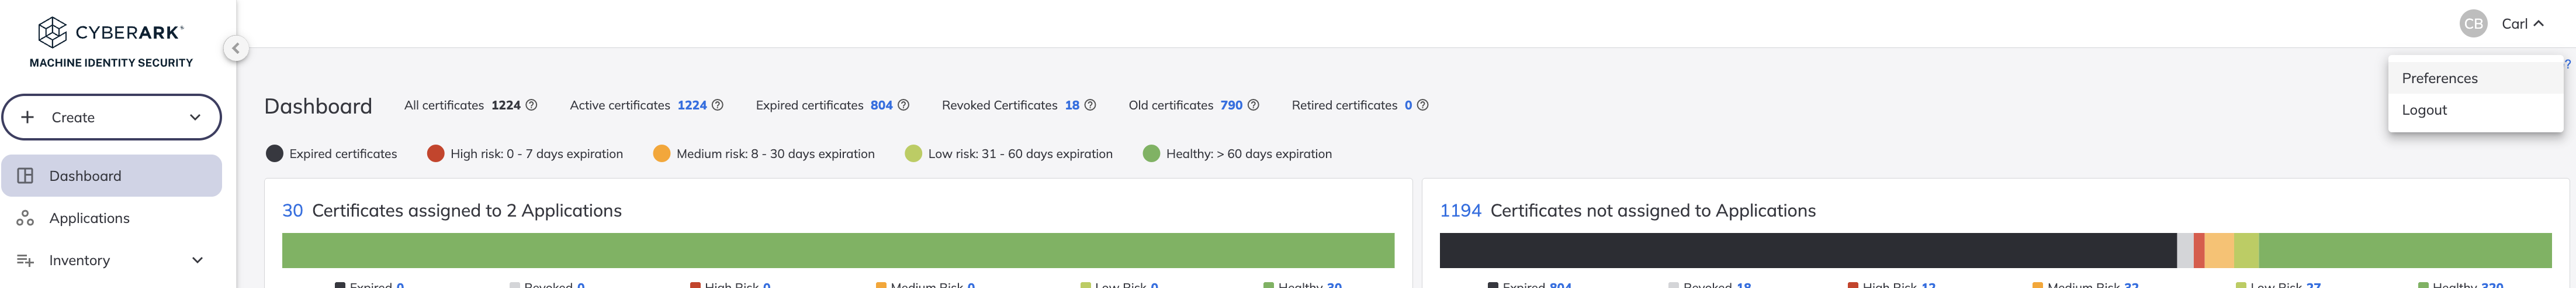2576x288 pixels.
Task: Click the green assigned certificates bar
Action: [x=837, y=251]
